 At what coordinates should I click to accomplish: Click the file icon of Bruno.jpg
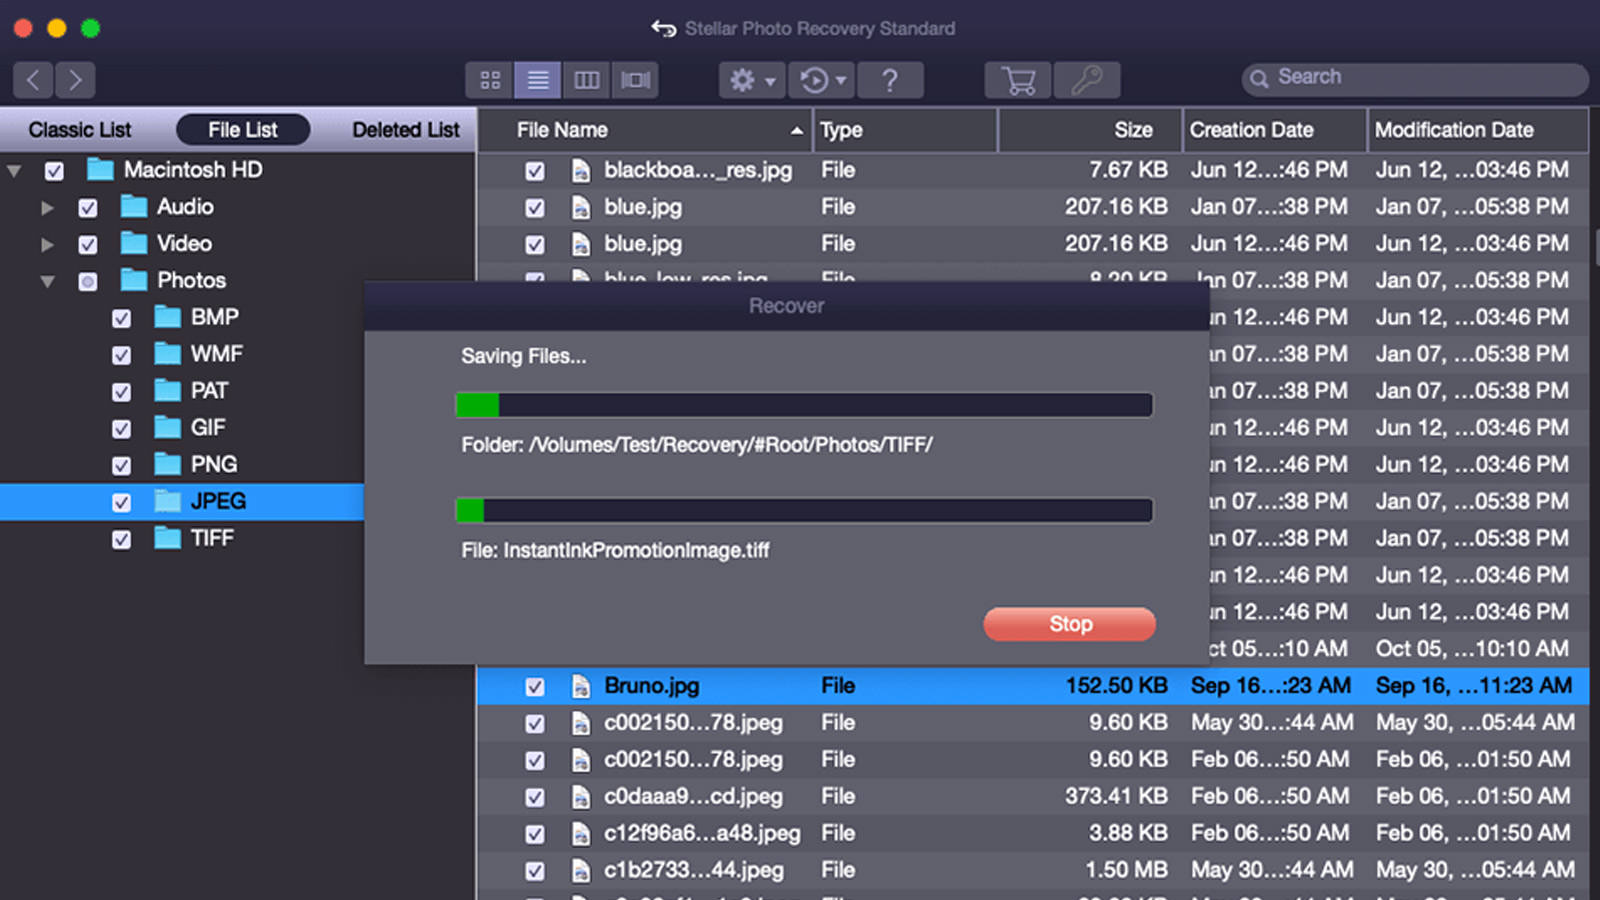(x=581, y=687)
